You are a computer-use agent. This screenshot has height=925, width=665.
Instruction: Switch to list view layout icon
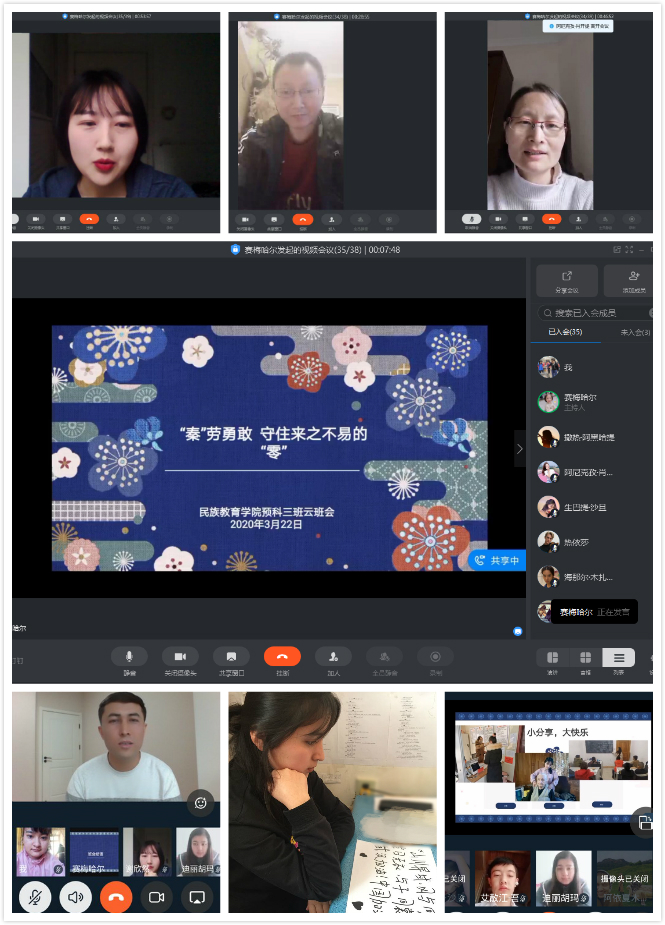point(618,657)
